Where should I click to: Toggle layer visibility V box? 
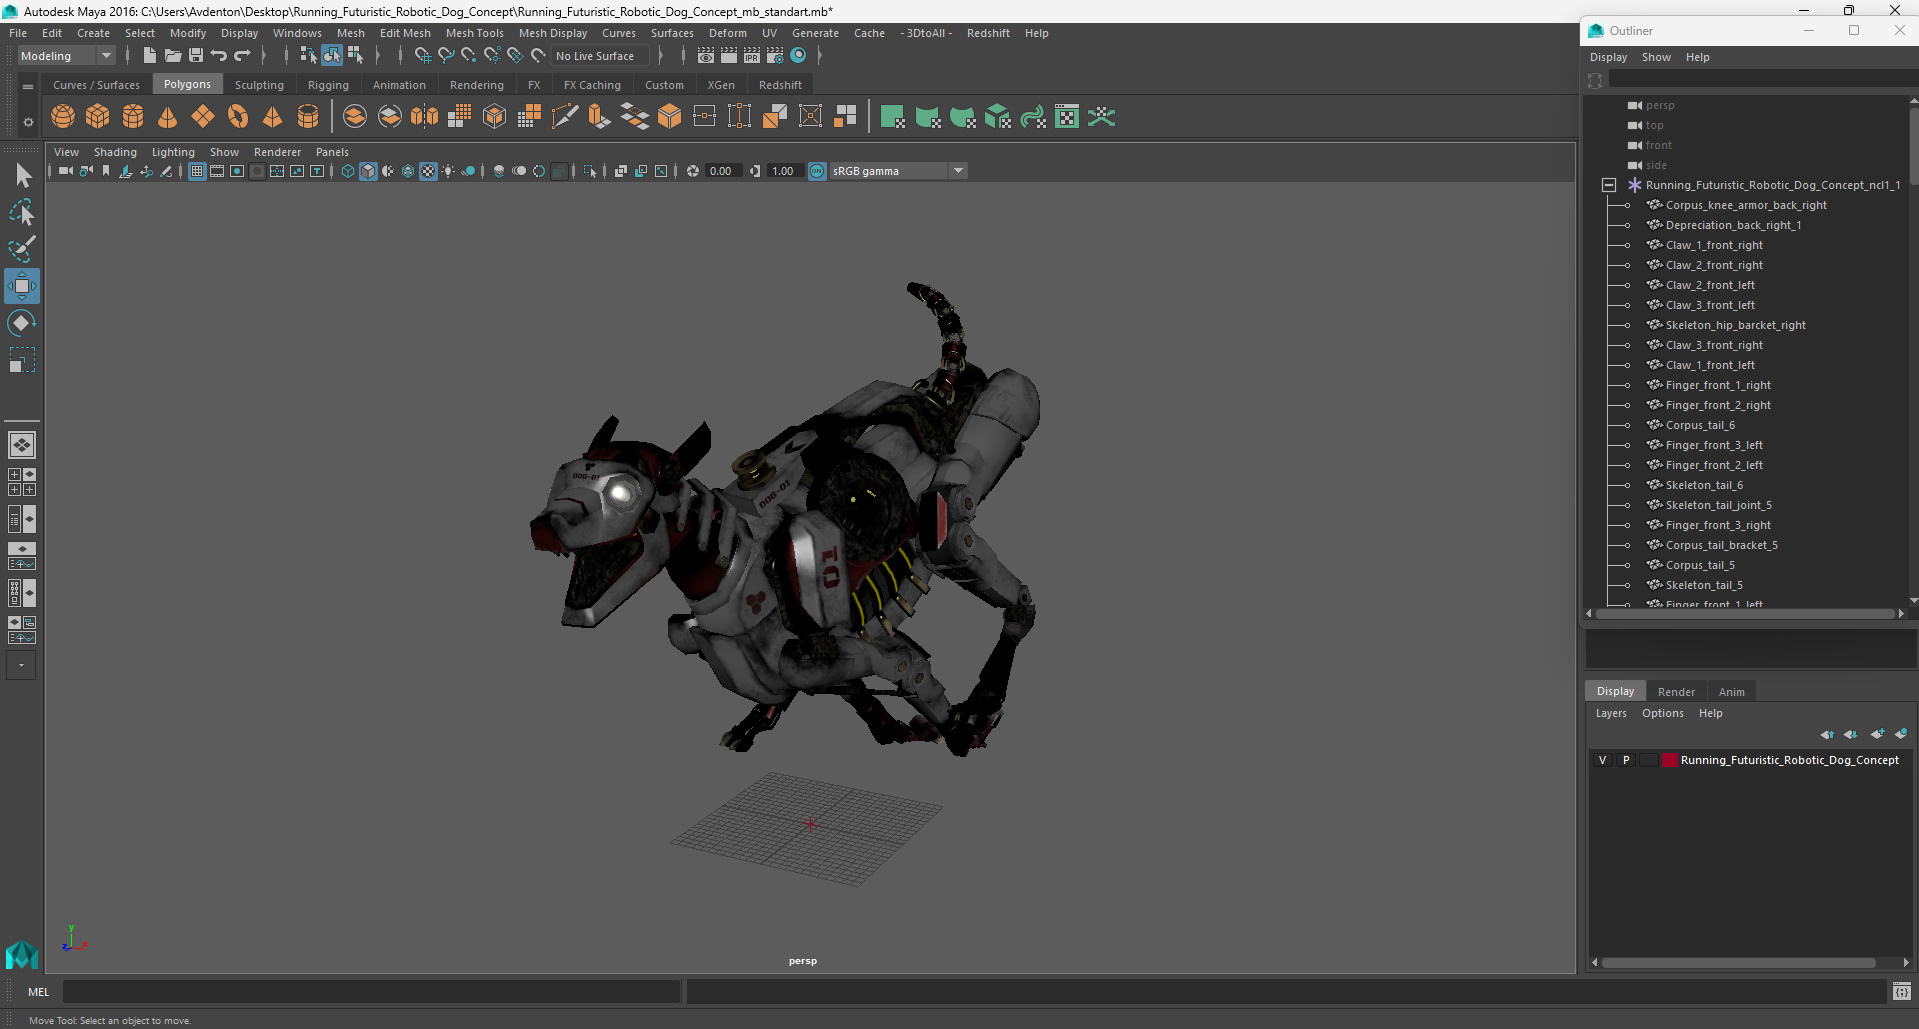tap(1602, 760)
